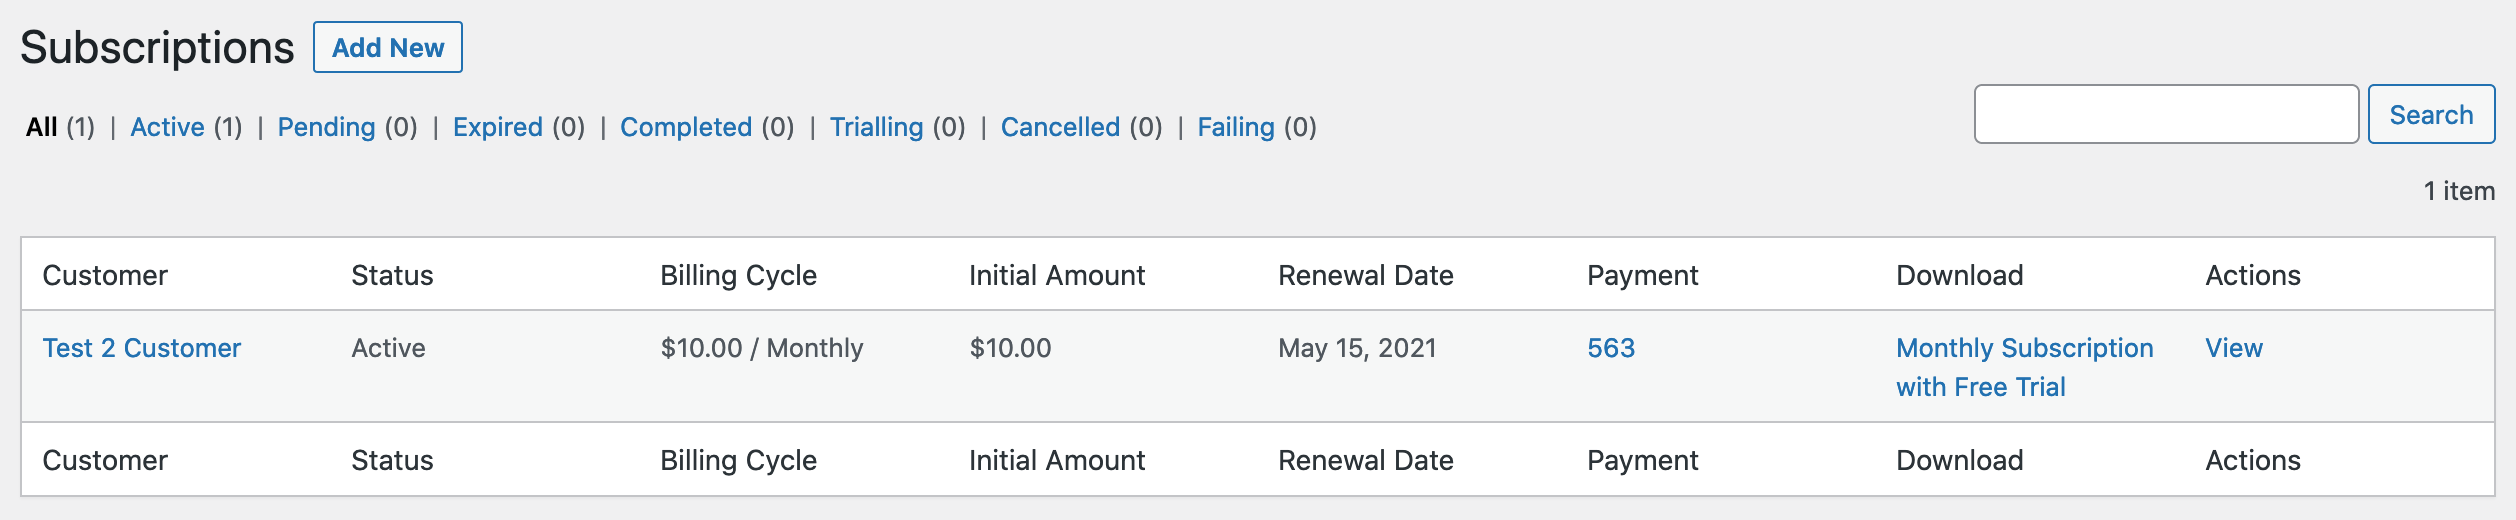Click the Customer column header at top
Viewport: 2516px width, 520px height.
click(105, 276)
